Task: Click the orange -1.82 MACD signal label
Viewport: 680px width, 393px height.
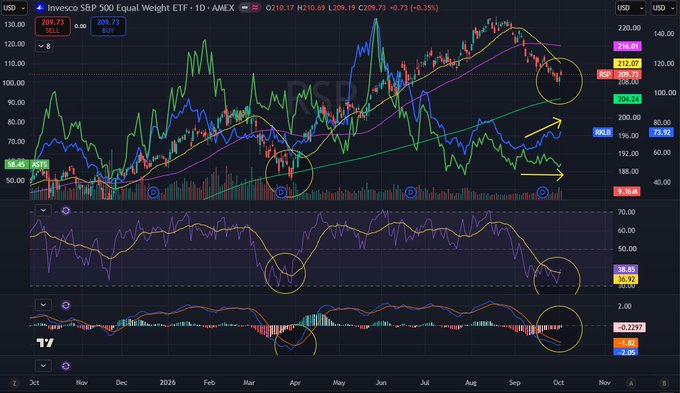Action: pos(626,343)
